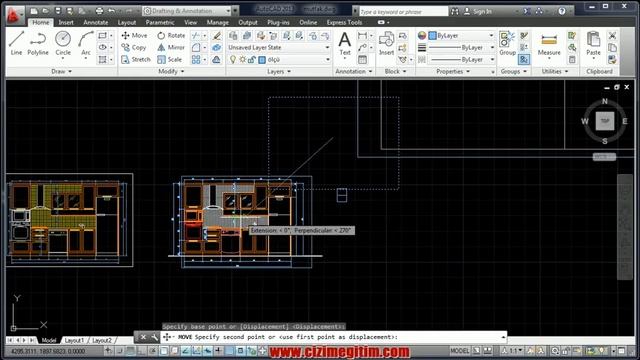
Task: Select the Line drawing tool
Action: pos(16,43)
